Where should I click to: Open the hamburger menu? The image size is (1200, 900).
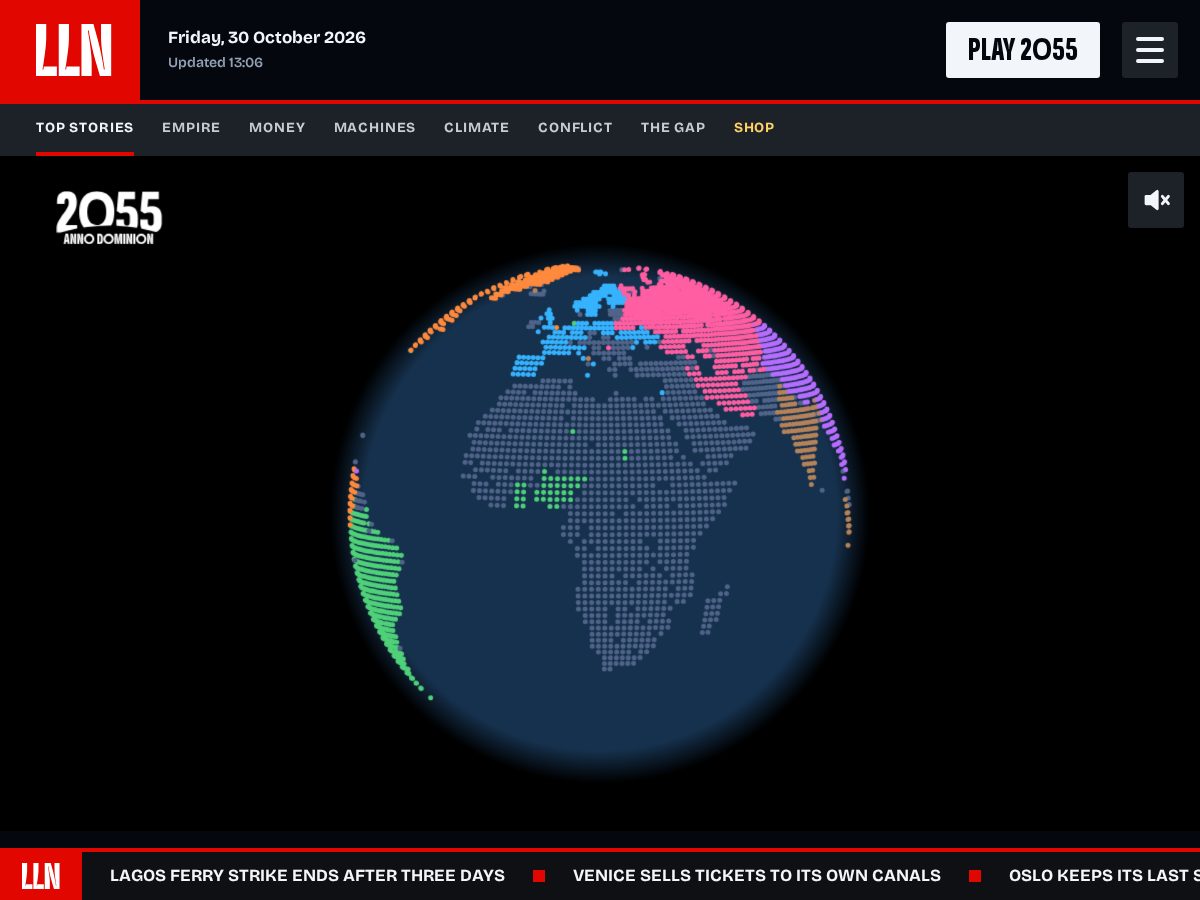pos(1150,50)
